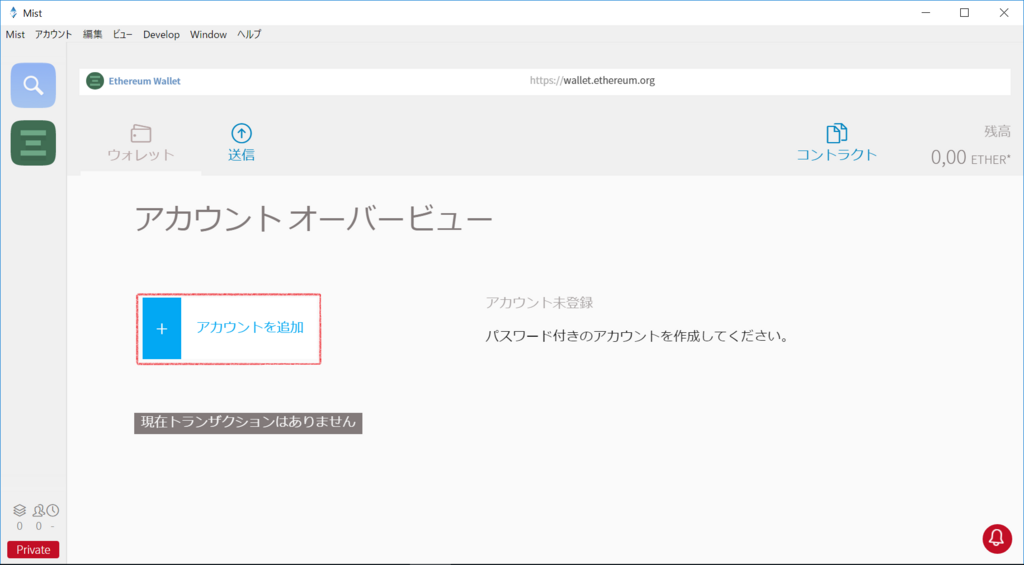Select the green Ethereum Wallet sidebar icon
1024x565 pixels.
pyautogui.click(x=33, y=143)
